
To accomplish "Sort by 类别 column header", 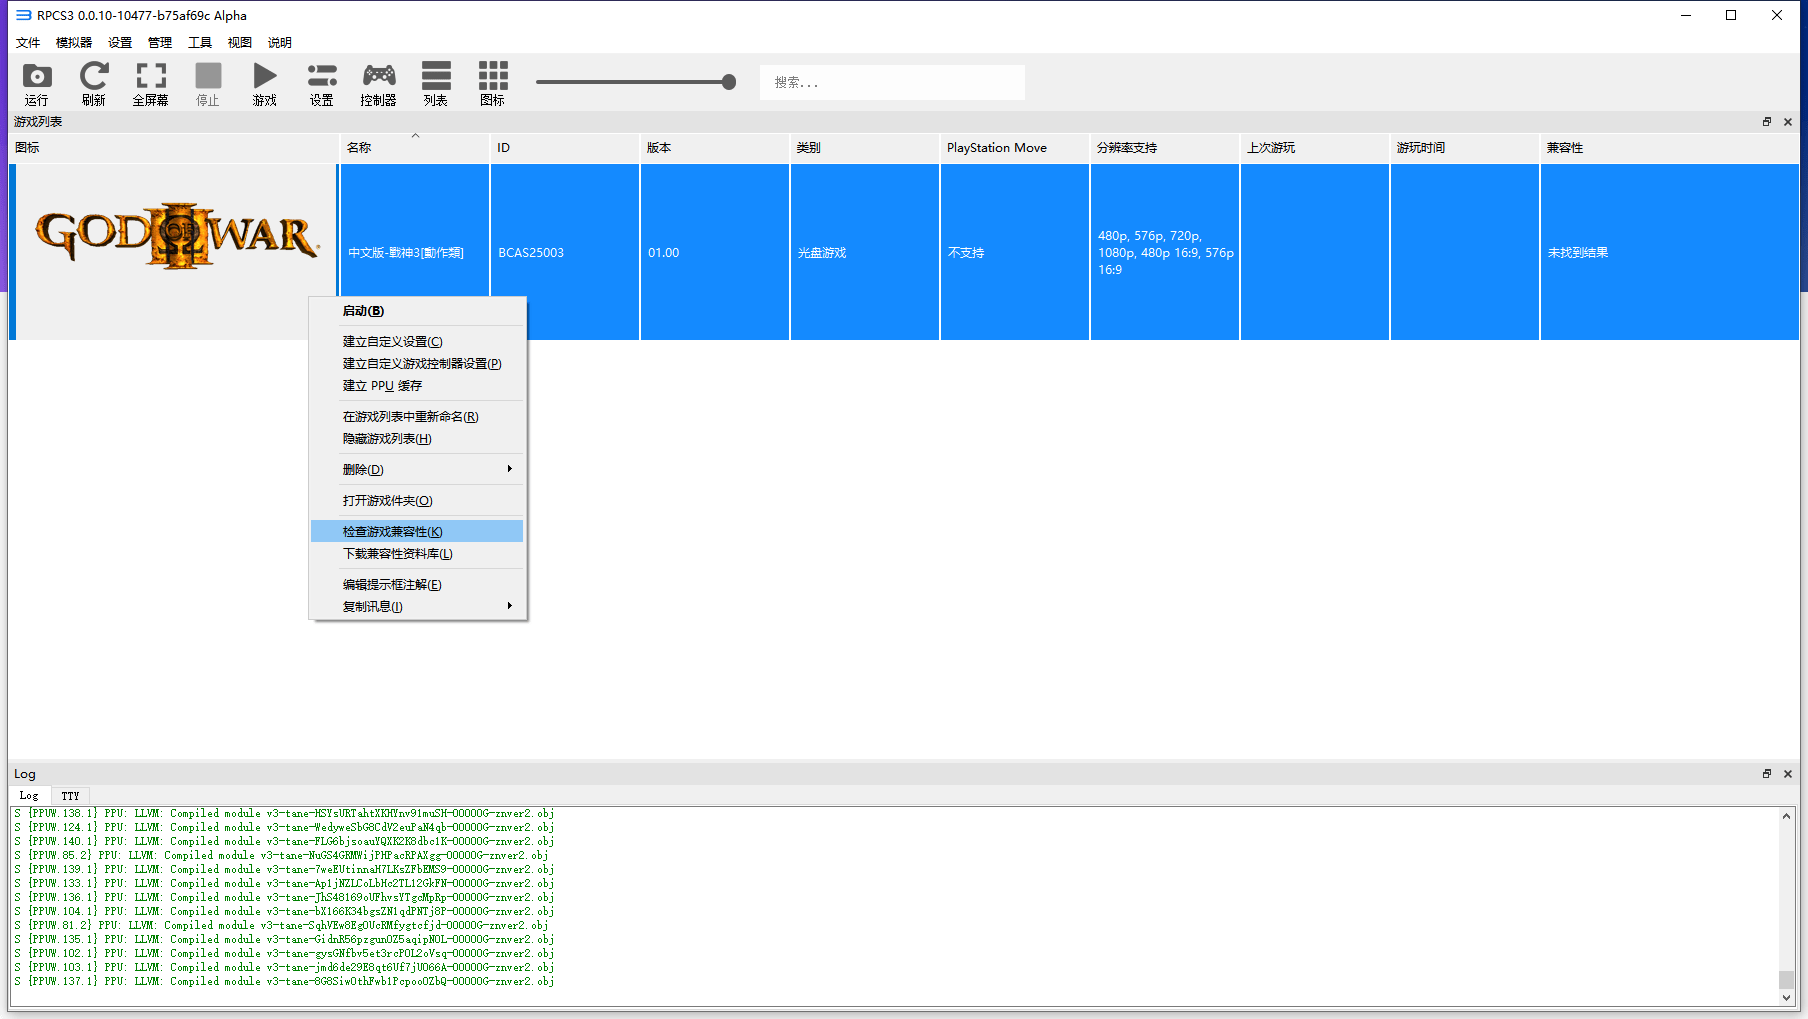I will click(865, 148).
